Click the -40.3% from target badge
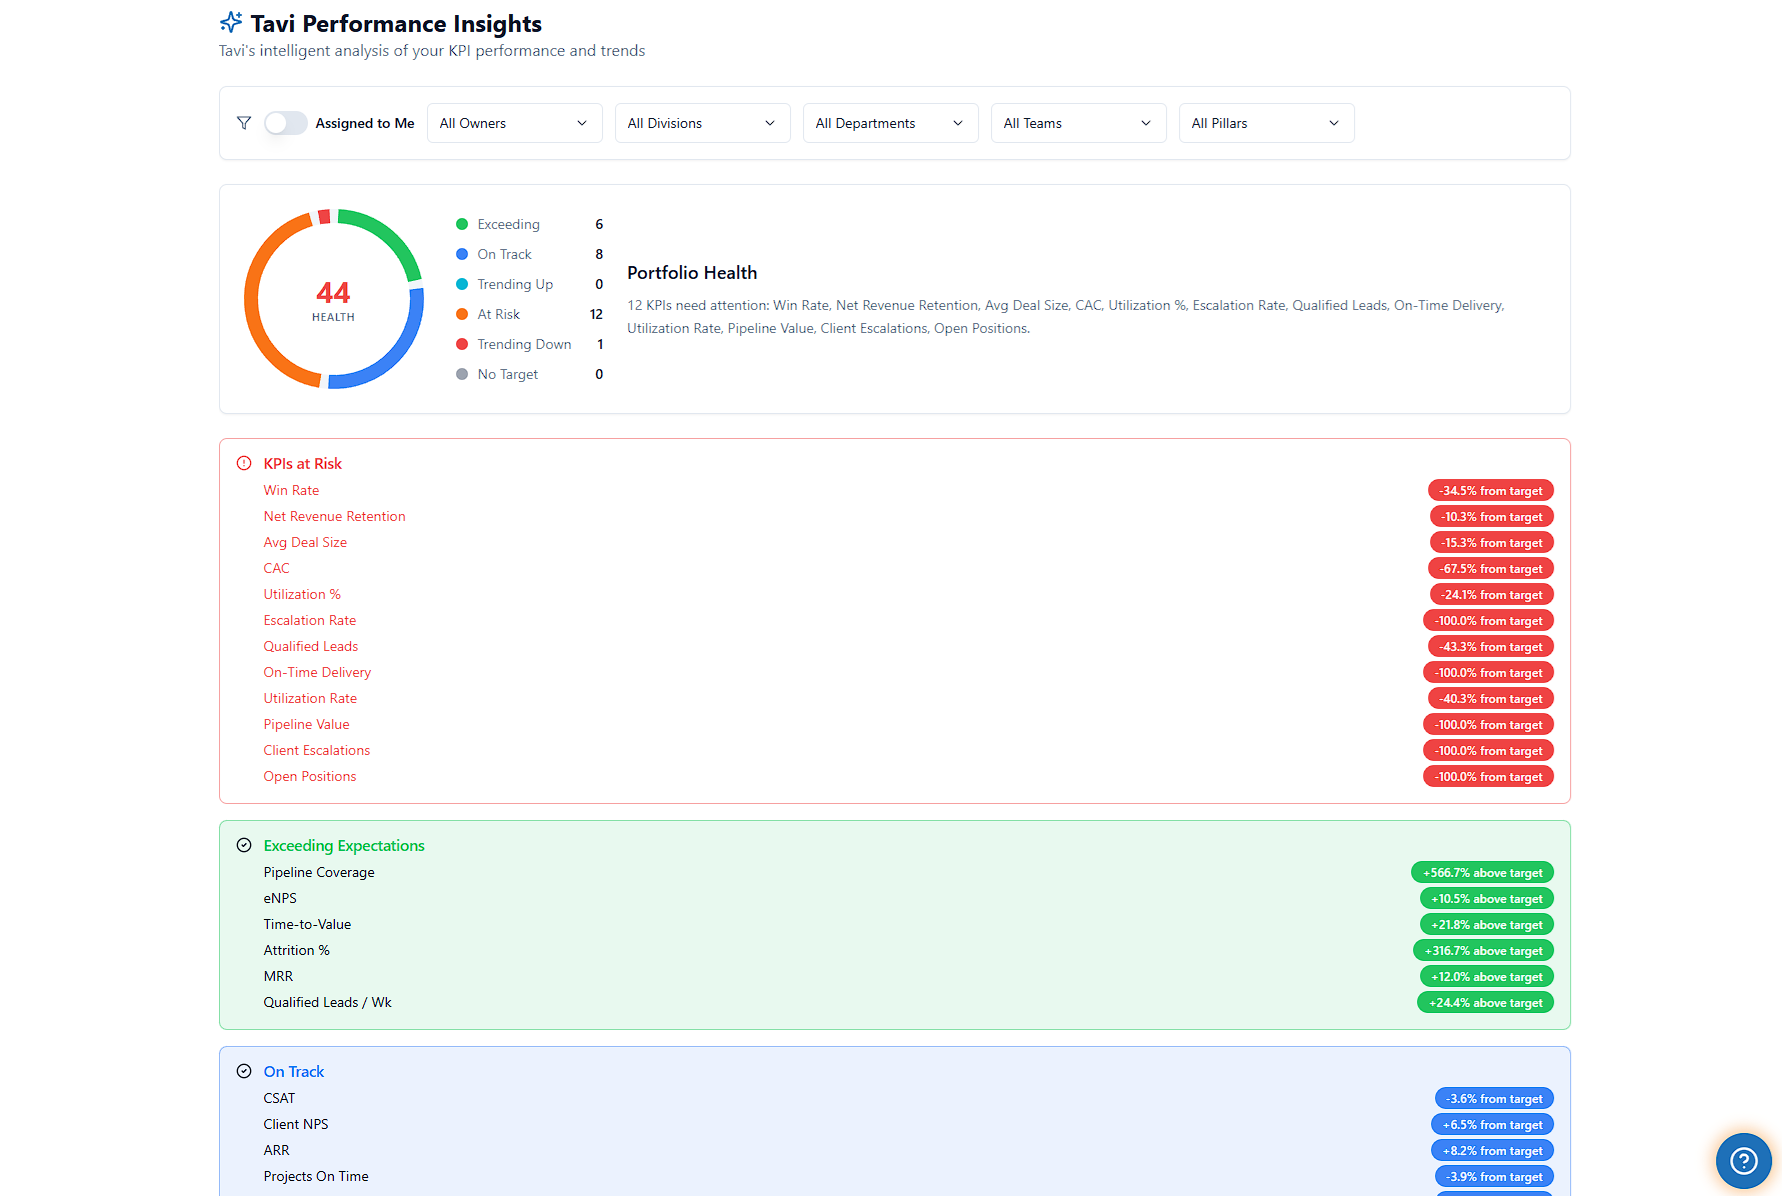1782x1196 pixels. [x=1490, y=698]
